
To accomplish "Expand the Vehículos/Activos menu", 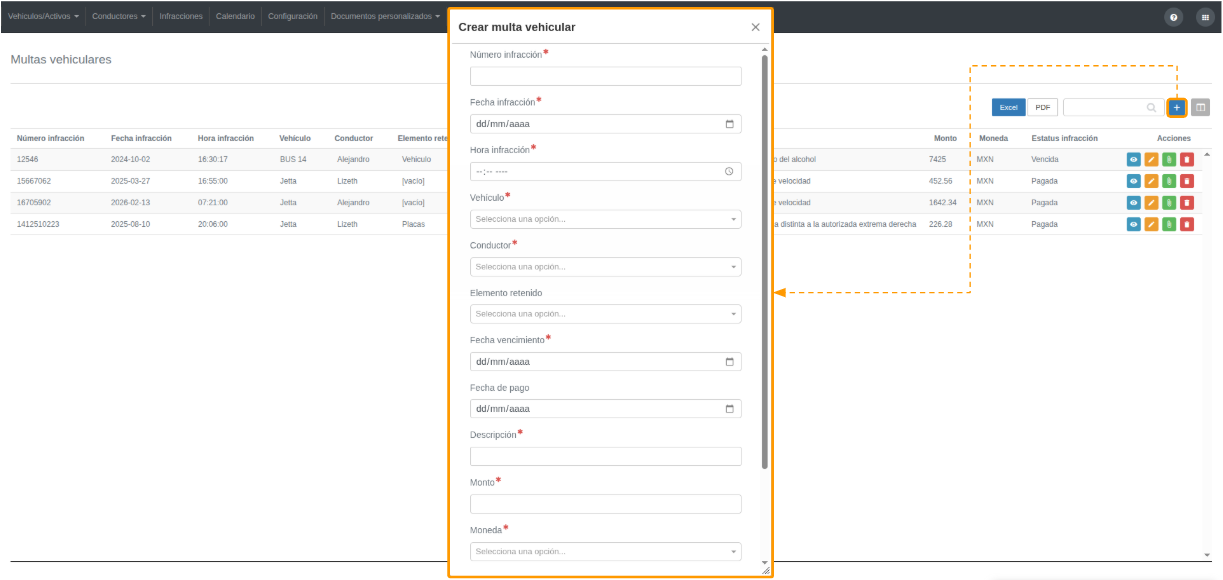I will pyautogui.click(x=43, y=17).
